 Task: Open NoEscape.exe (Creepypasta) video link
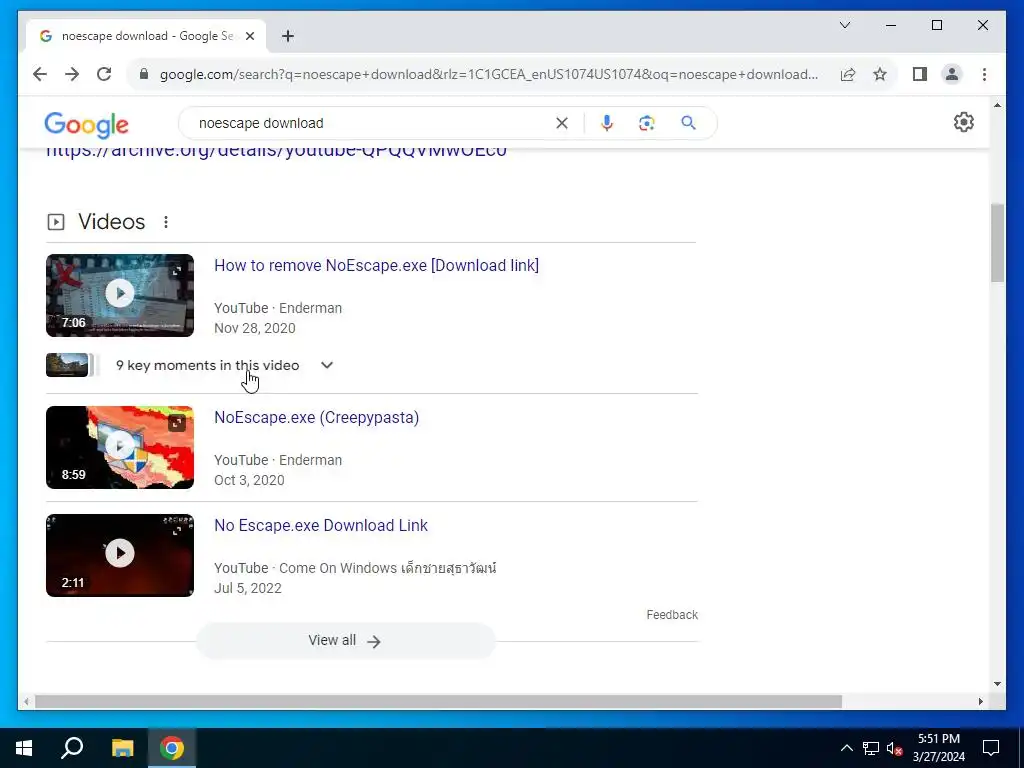317,417
